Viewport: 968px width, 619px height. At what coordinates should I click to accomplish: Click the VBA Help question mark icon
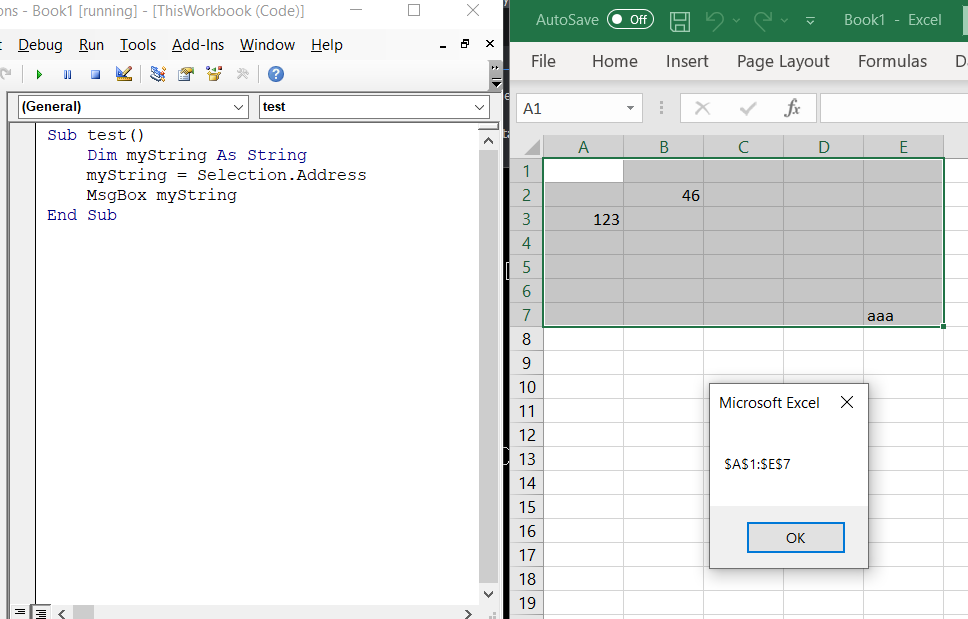(275, 74)
